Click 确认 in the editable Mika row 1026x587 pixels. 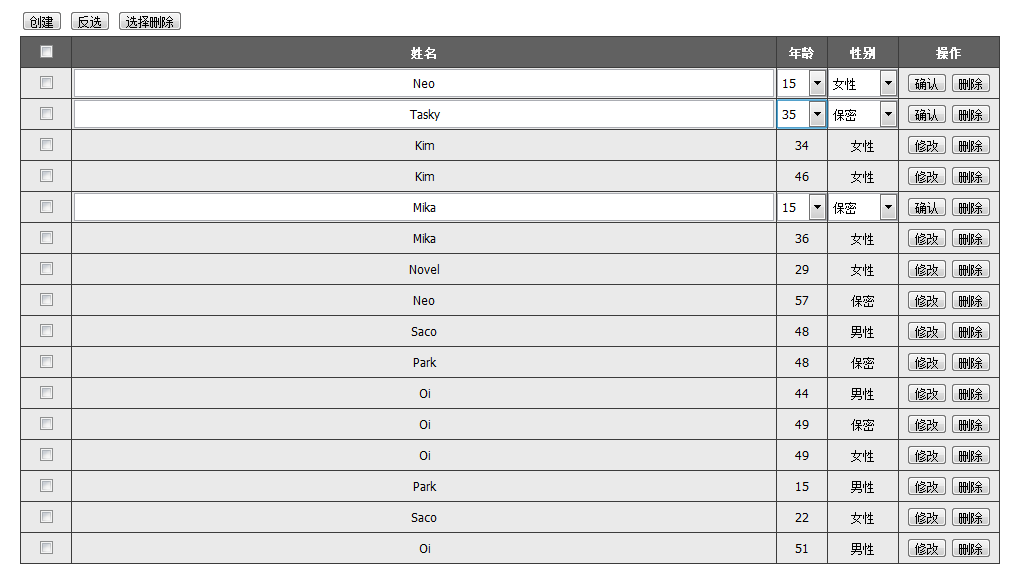927,208
